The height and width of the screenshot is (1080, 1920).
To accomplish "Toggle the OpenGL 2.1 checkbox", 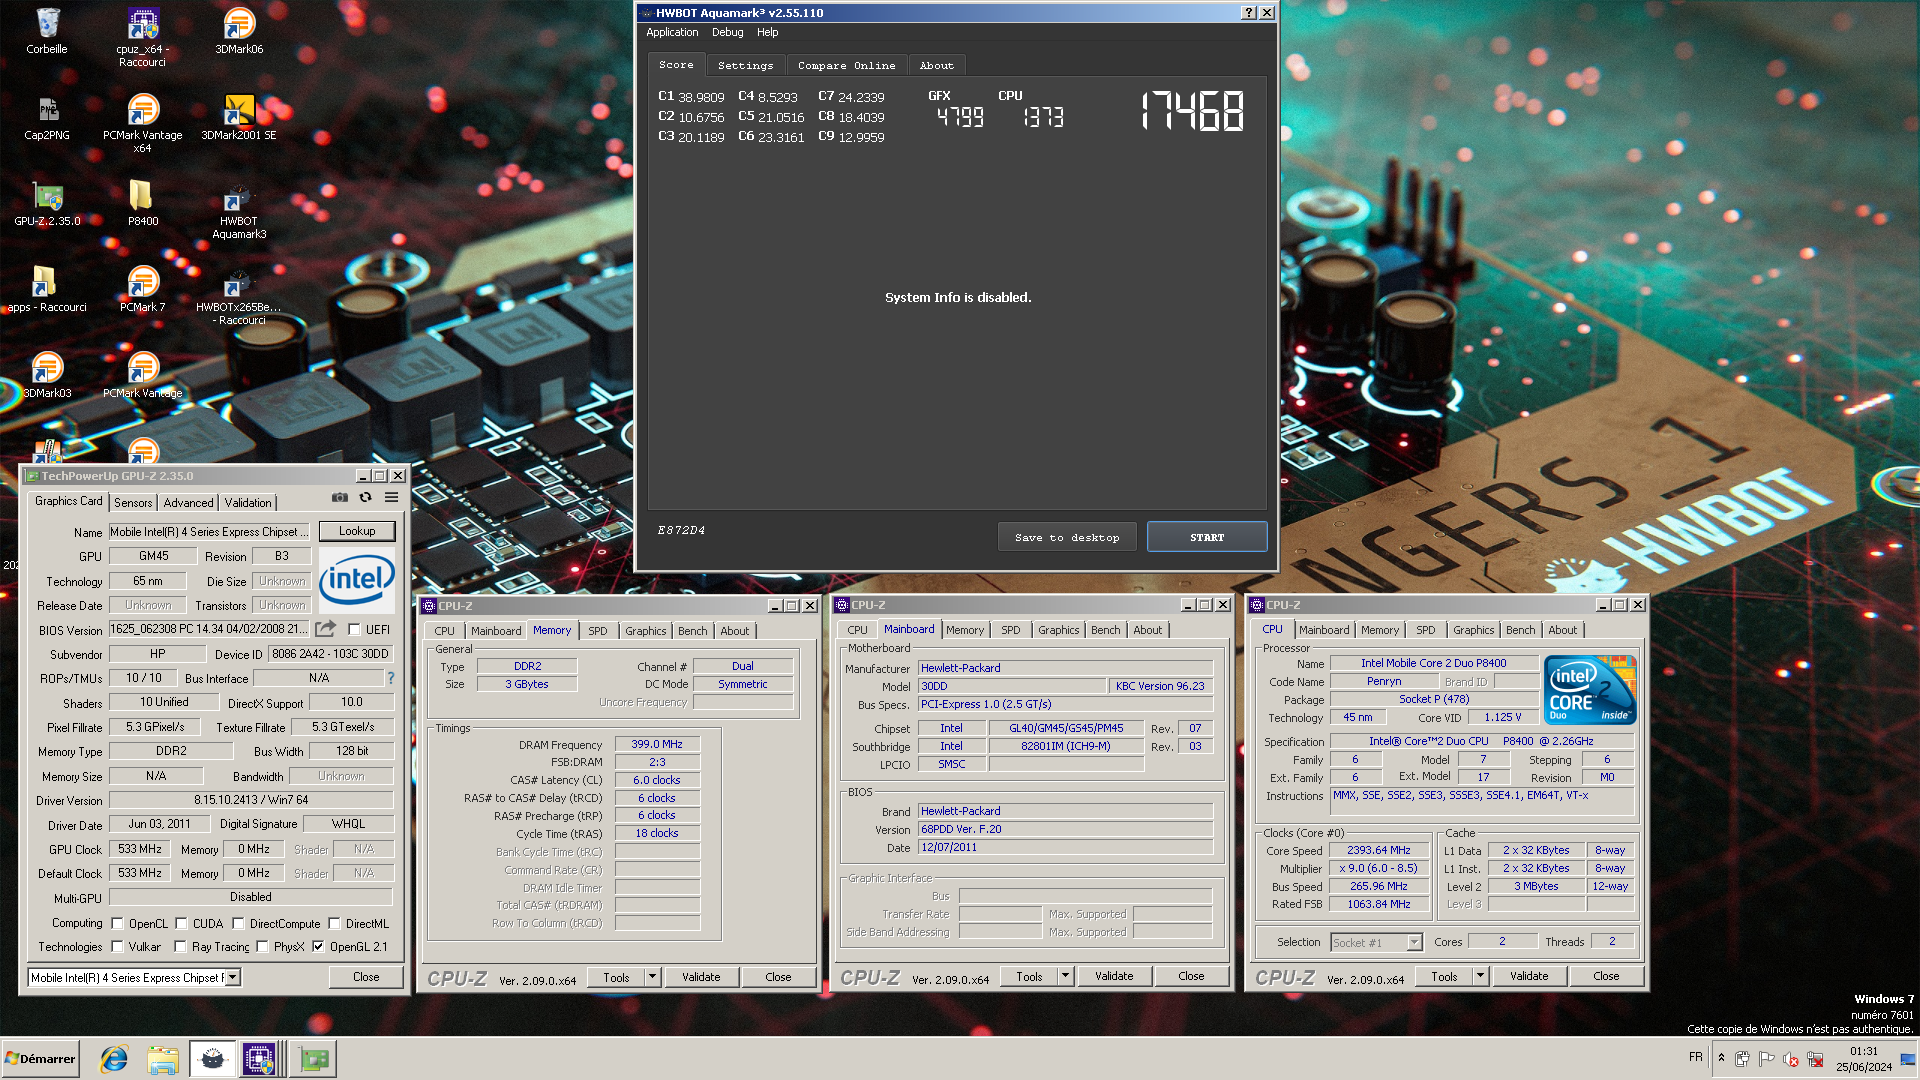I will pos(318,946).
